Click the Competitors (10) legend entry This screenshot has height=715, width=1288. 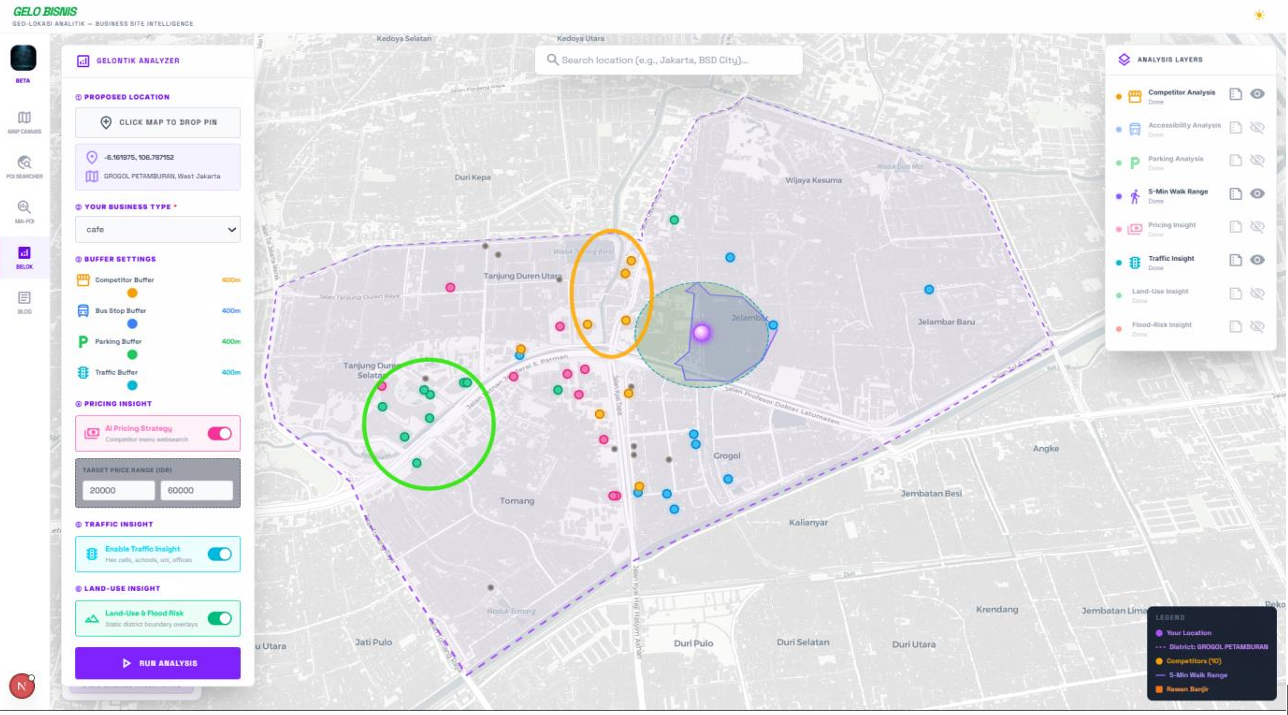pos(1188,661)
